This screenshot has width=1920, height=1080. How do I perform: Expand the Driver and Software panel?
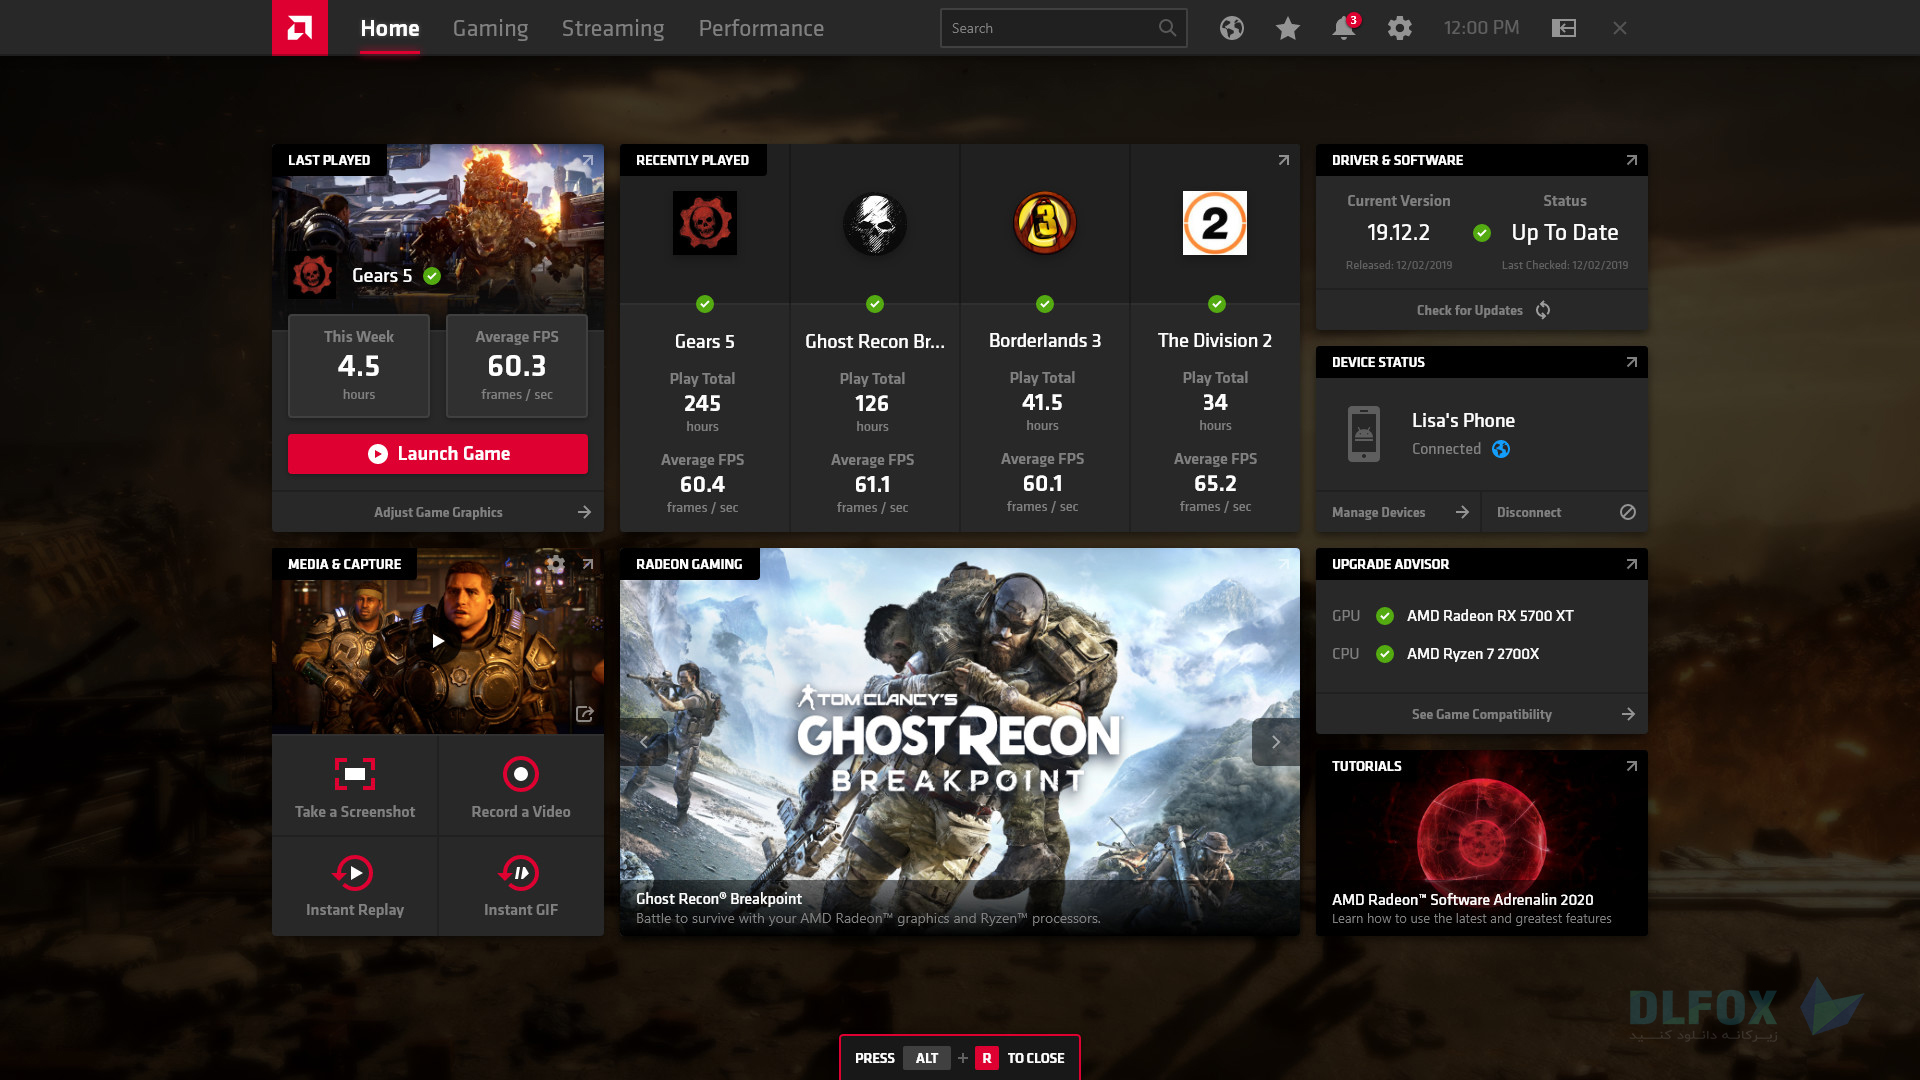(1631, 160)
